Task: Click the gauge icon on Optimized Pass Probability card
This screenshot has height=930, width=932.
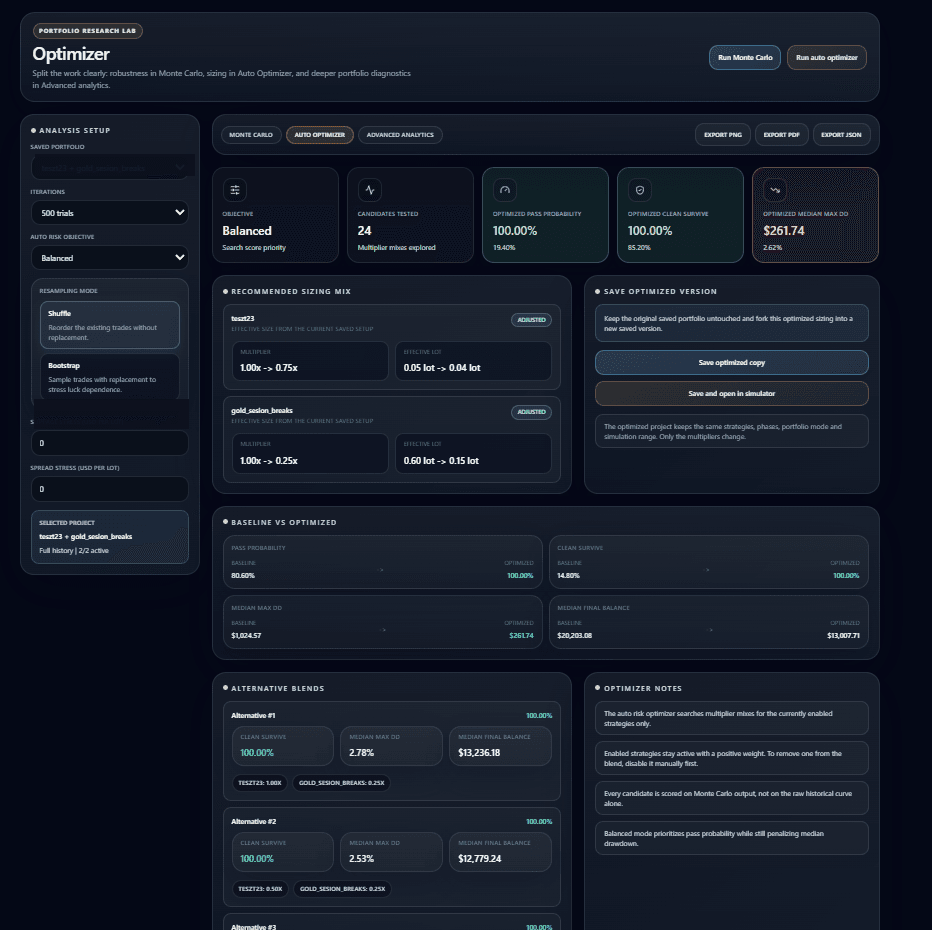Action: click(504, 189)
